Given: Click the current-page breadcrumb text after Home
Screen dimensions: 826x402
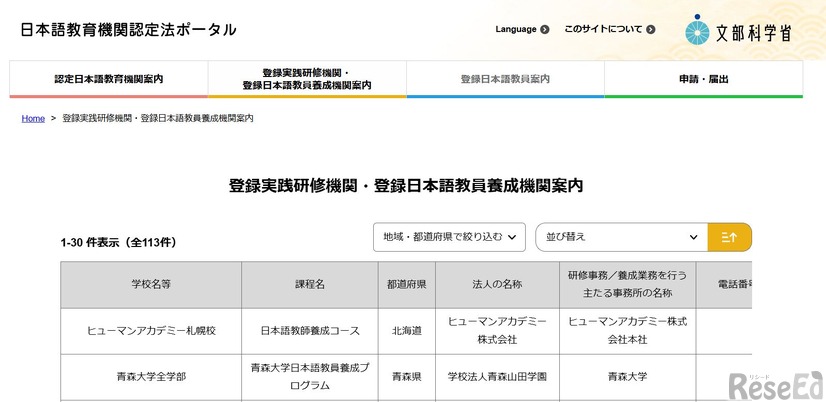Looking at the screenshot, I should (158, 119).
